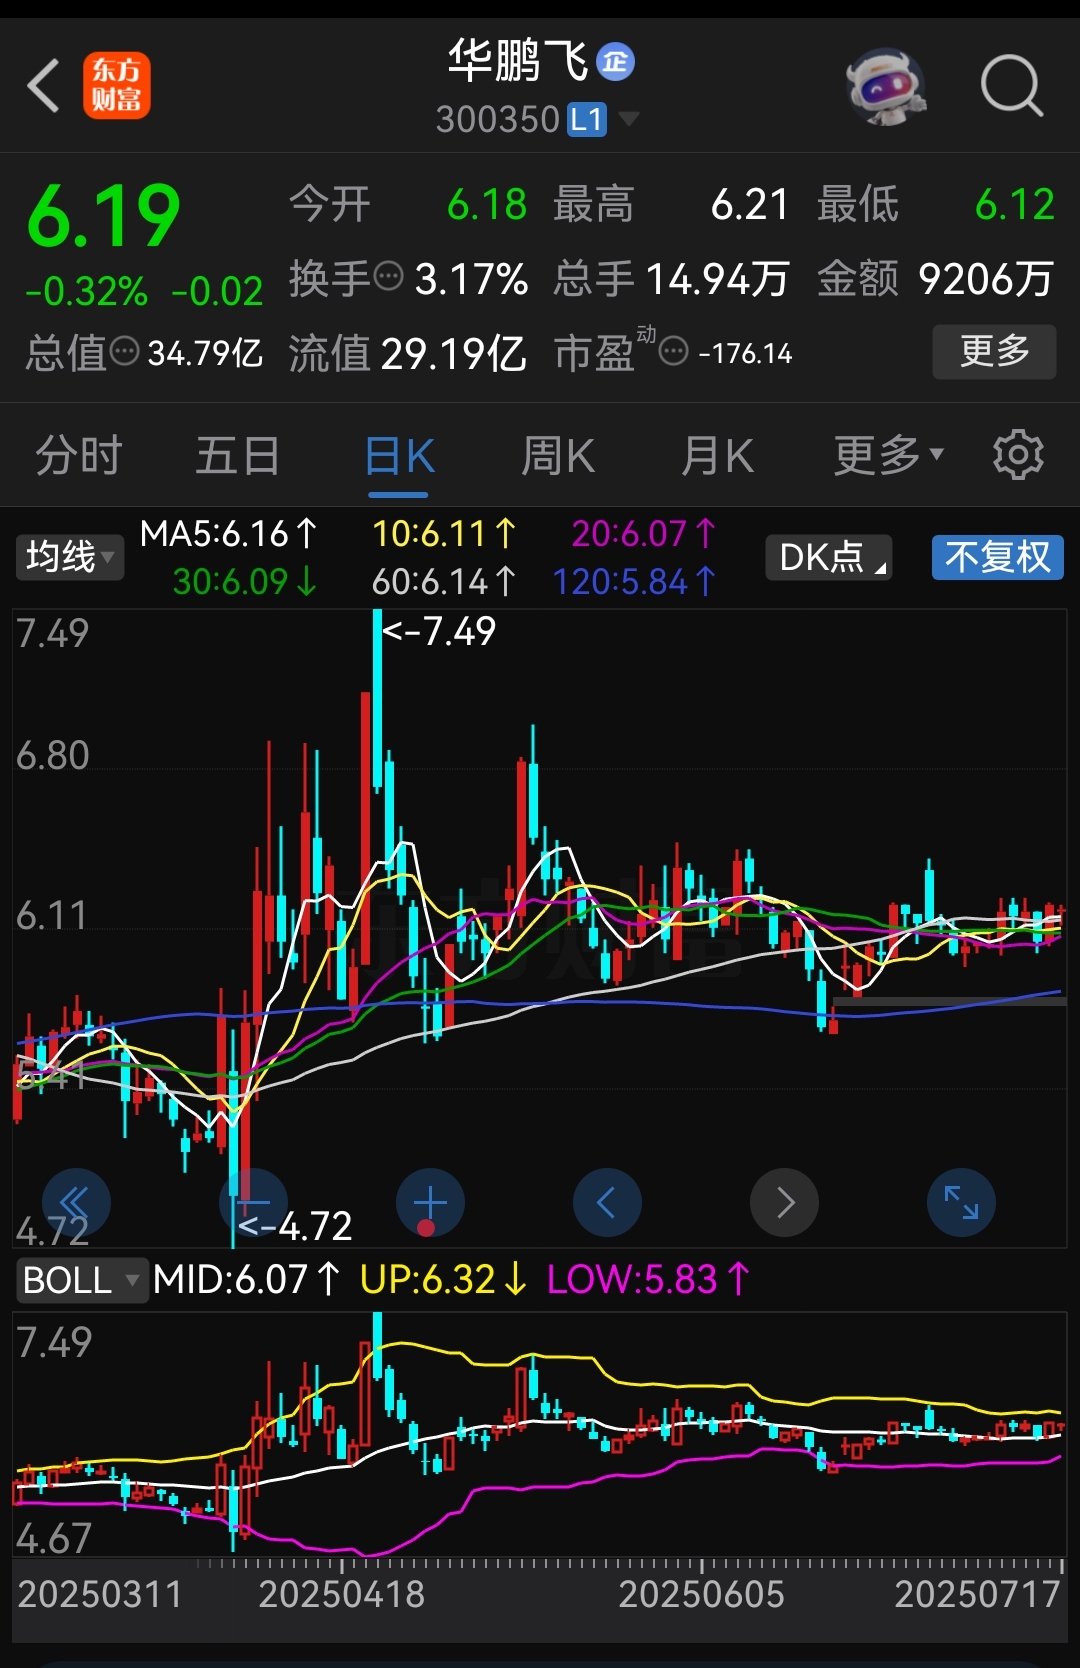
Task: Move chart left with left arrow
Action: click(607, 1202)
